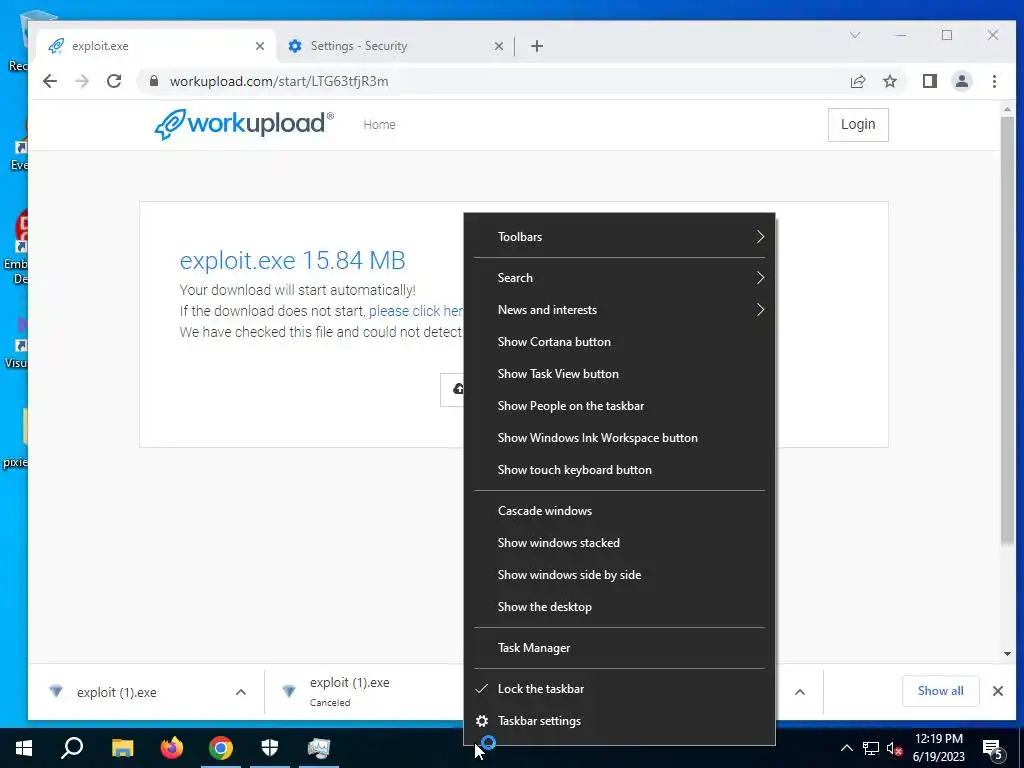This screenshot has height=768, width=1024.
Task: Expand News and interests submenu
Action: coord(619,310)
